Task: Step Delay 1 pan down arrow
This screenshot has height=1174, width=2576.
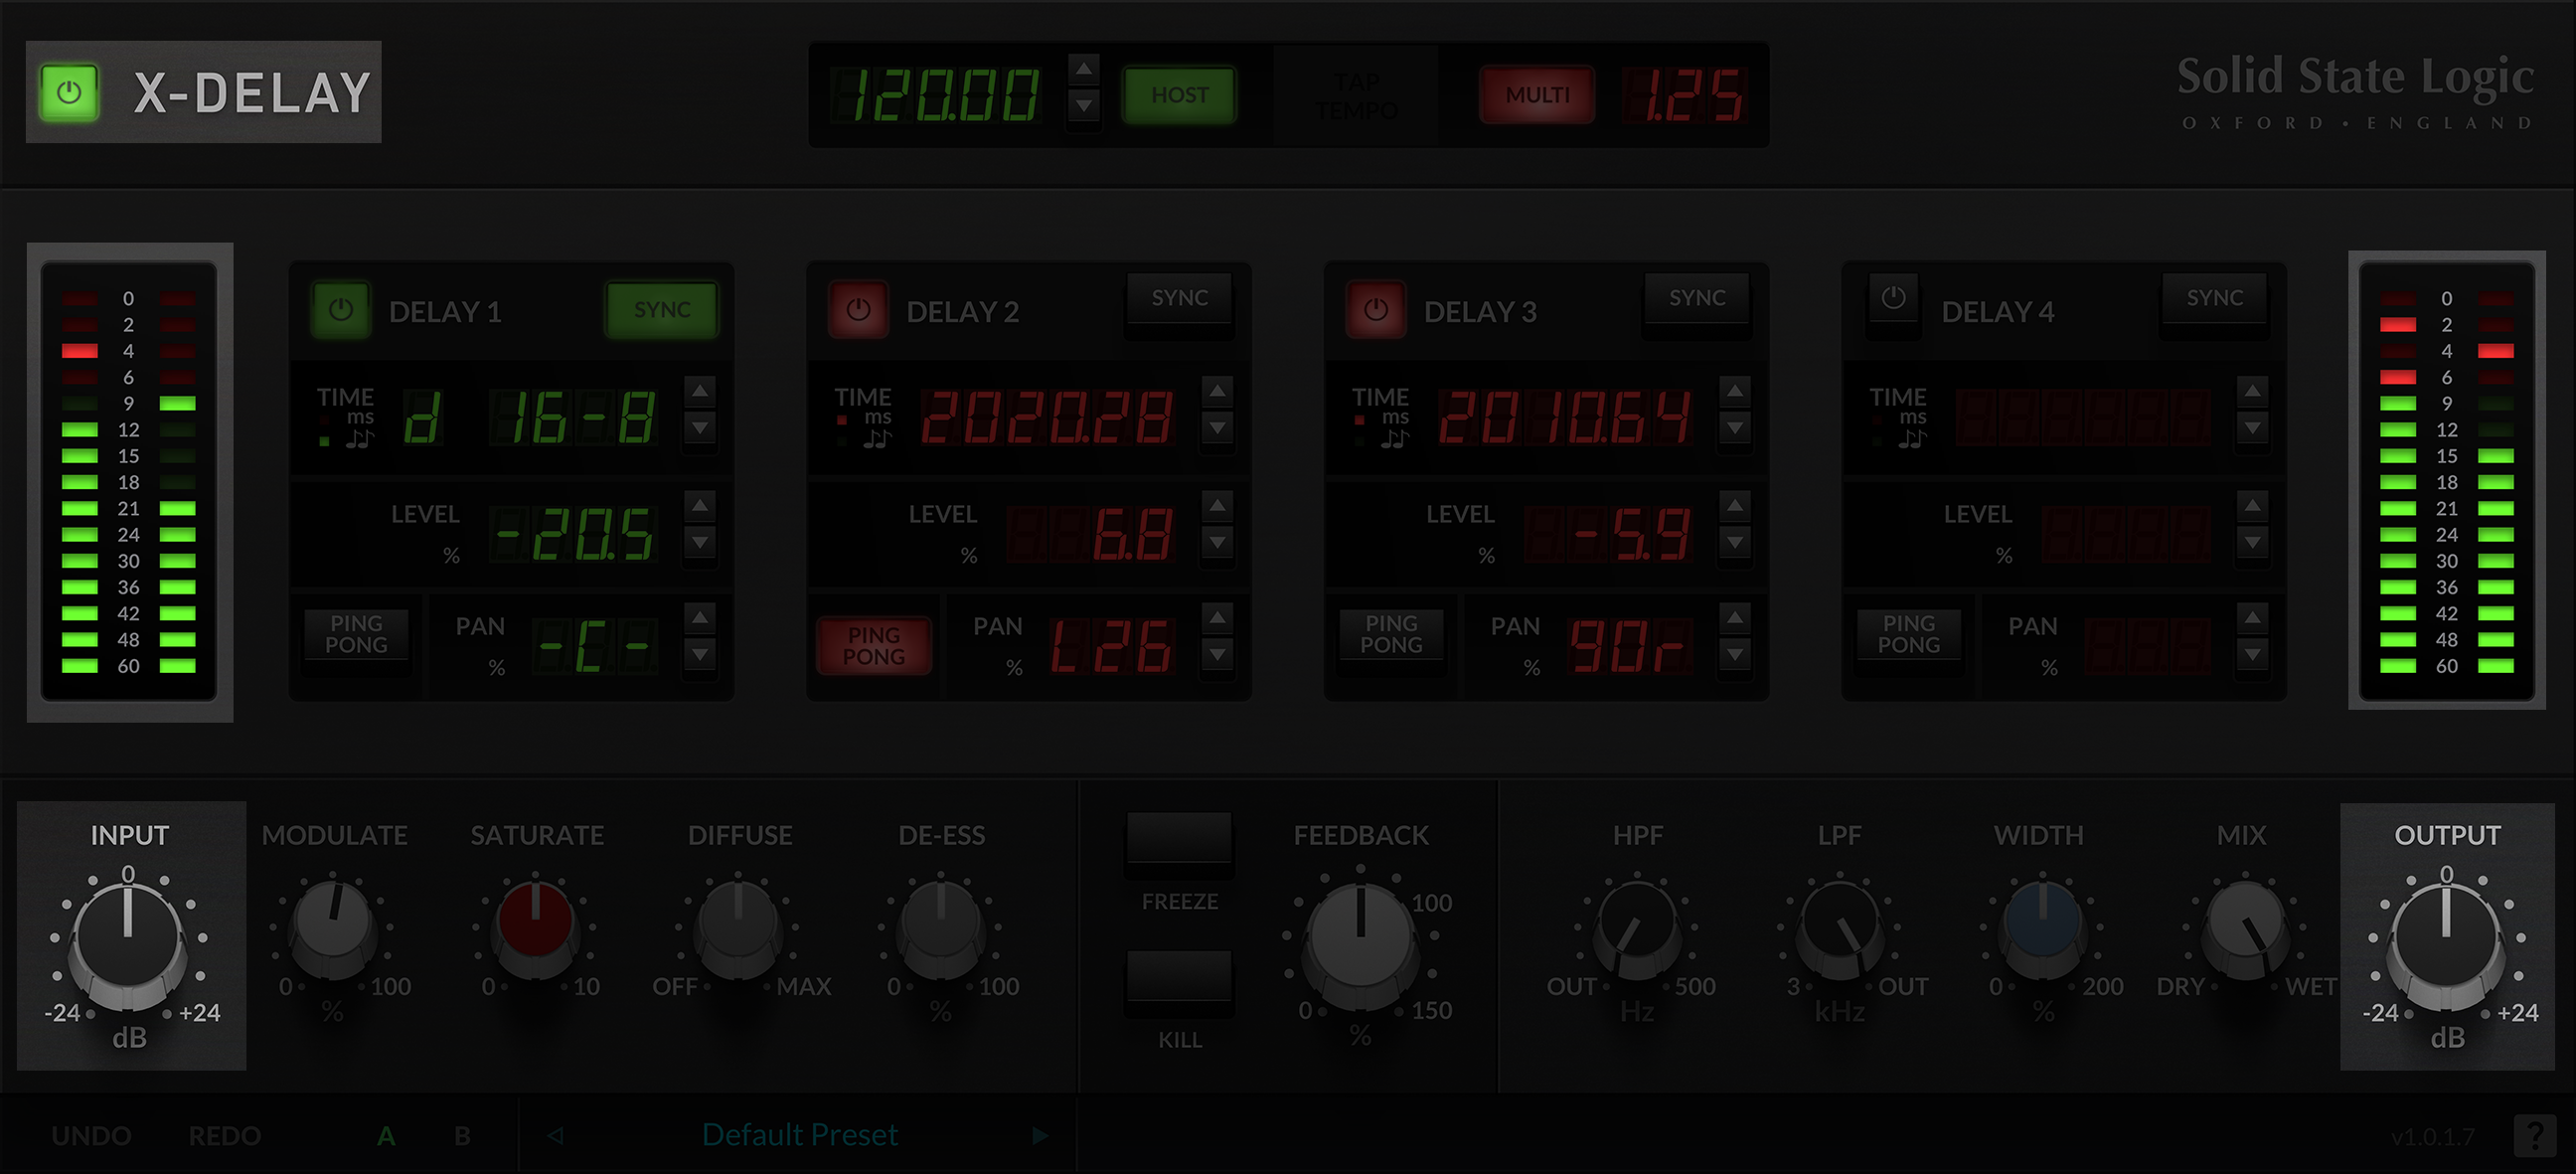Action: (x=700, y=655)
